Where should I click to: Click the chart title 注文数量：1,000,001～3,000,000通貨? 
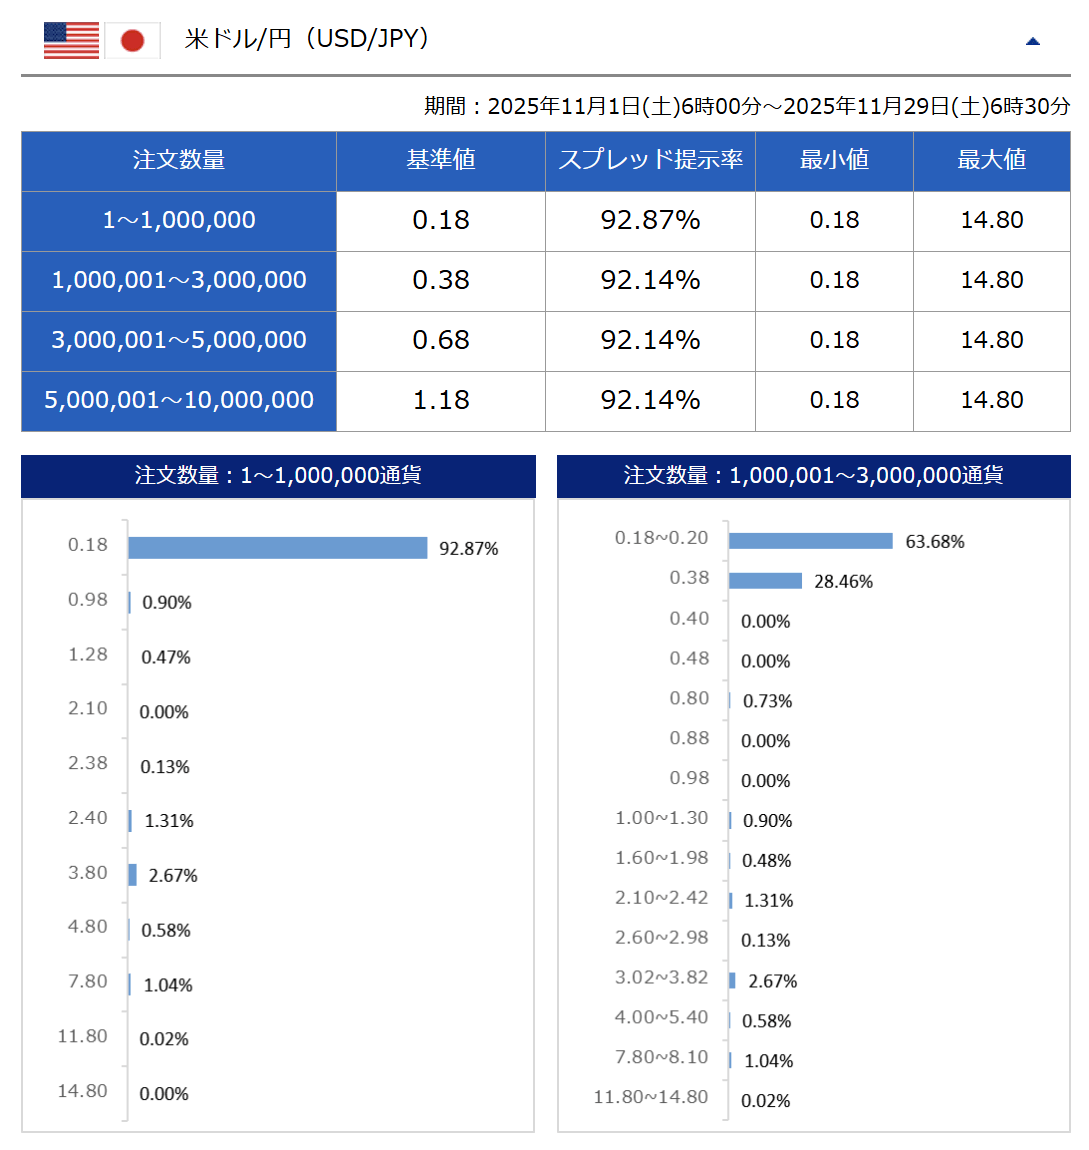pyautogui.click(x=813, y=476)
